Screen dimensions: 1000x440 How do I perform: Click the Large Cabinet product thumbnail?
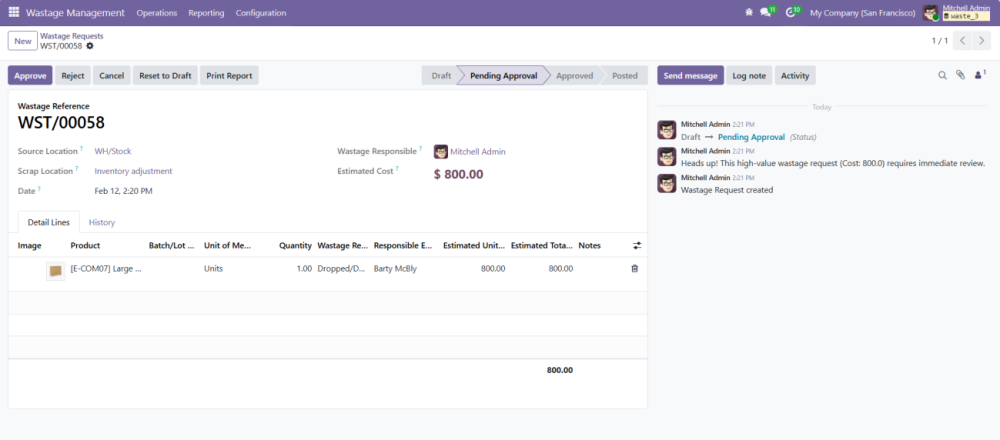pos(55,271)
